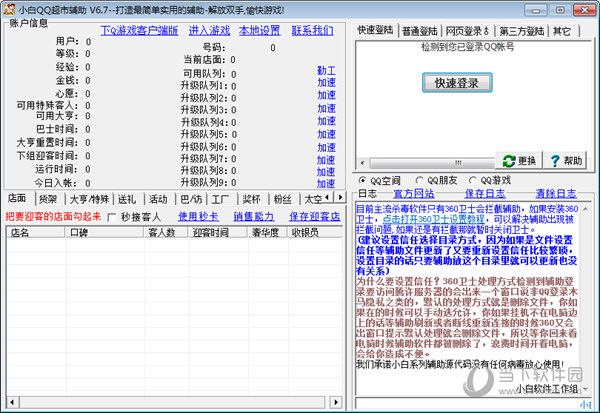Click the store list right scroll arrow
This screenshot has width=600, height=413.
point(336,402)
